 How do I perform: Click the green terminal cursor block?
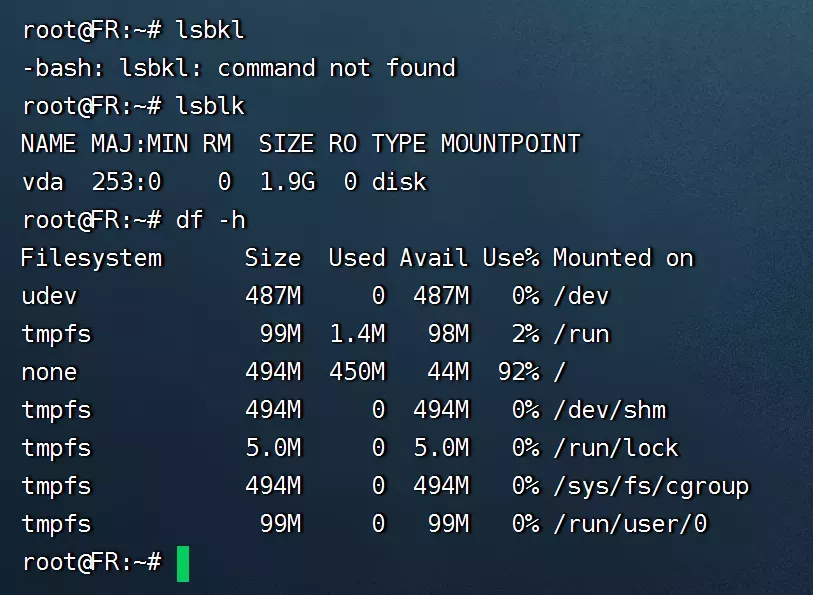(x=183, y=563)
